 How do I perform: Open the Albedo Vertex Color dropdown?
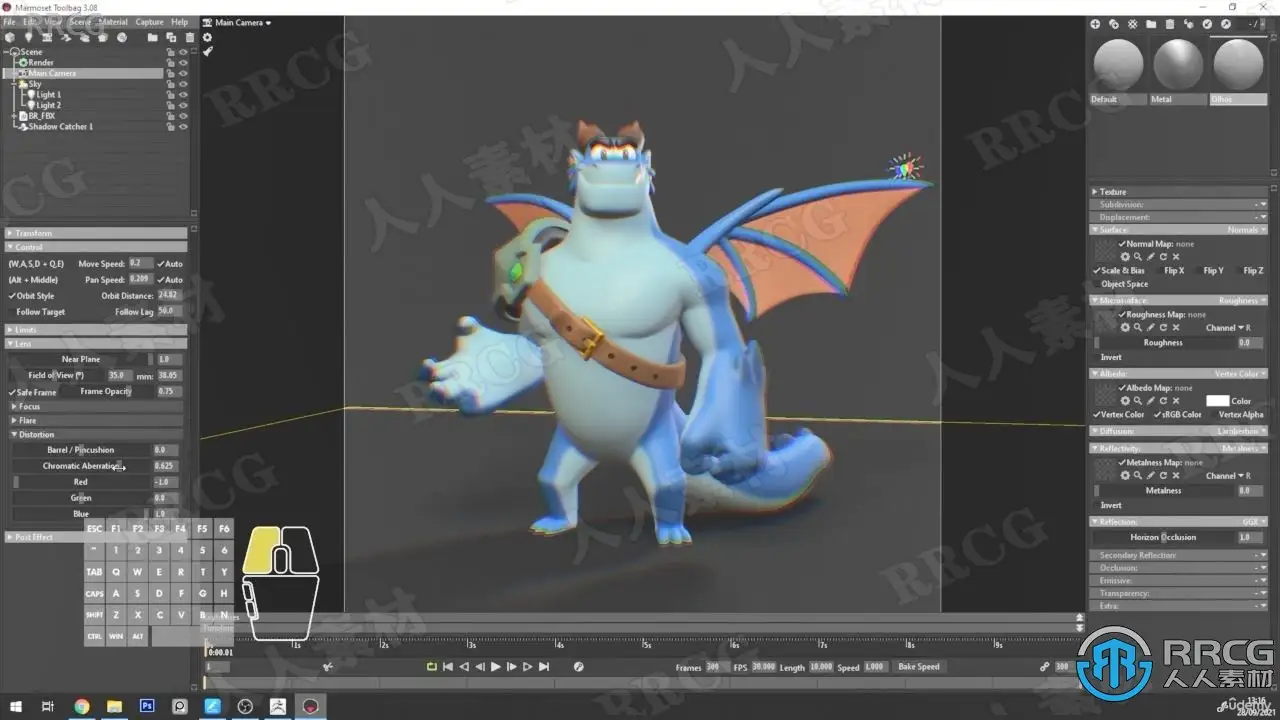[x=1240, y=374]
